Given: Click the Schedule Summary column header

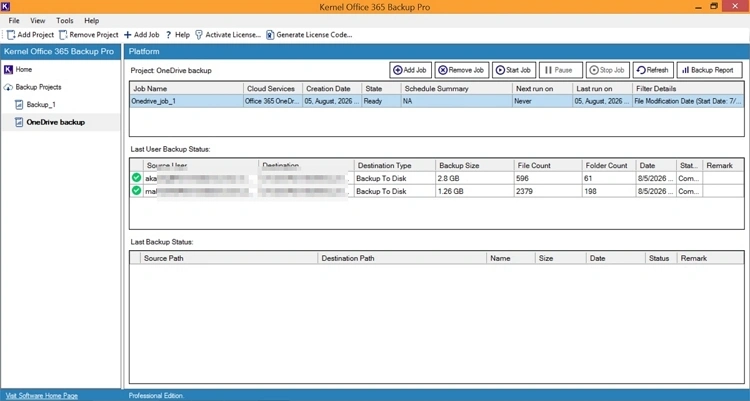Looking at the screenshot, I should coord(456,89).
